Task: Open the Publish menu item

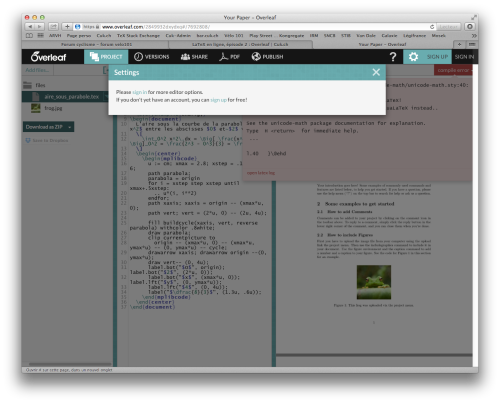Action: [267, 57]
